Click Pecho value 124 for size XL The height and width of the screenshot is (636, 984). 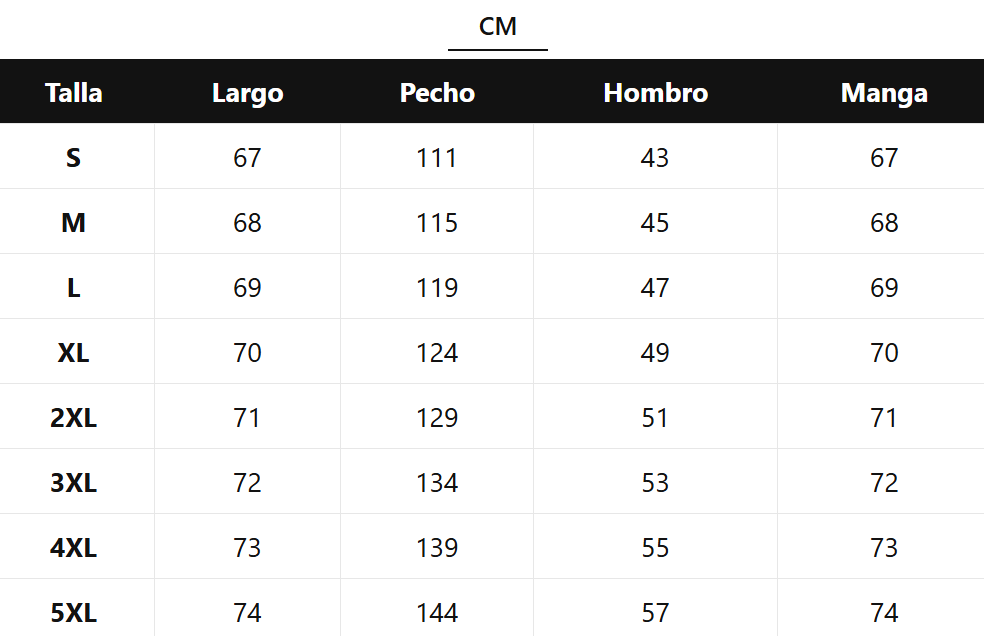point(437,353)
